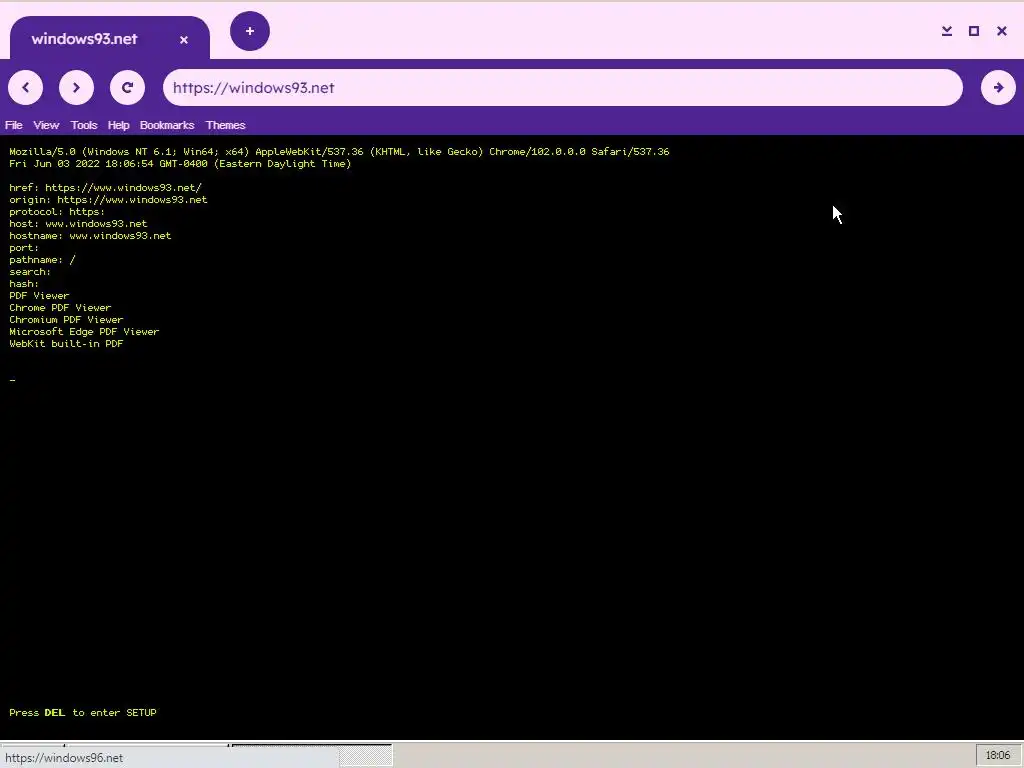Open the Tools menu
The image size is (1024, 768).
tap(84, 125)
